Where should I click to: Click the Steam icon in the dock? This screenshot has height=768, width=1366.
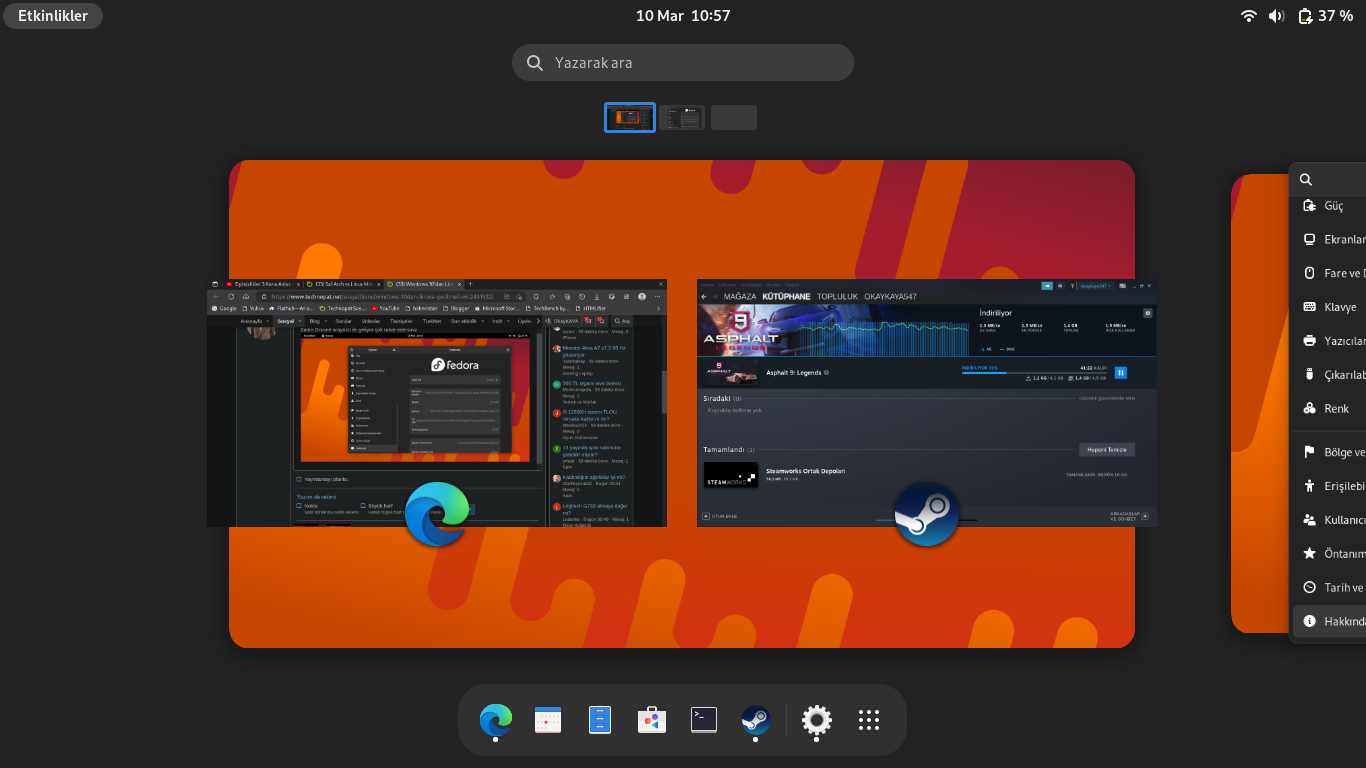click(756, 720)
